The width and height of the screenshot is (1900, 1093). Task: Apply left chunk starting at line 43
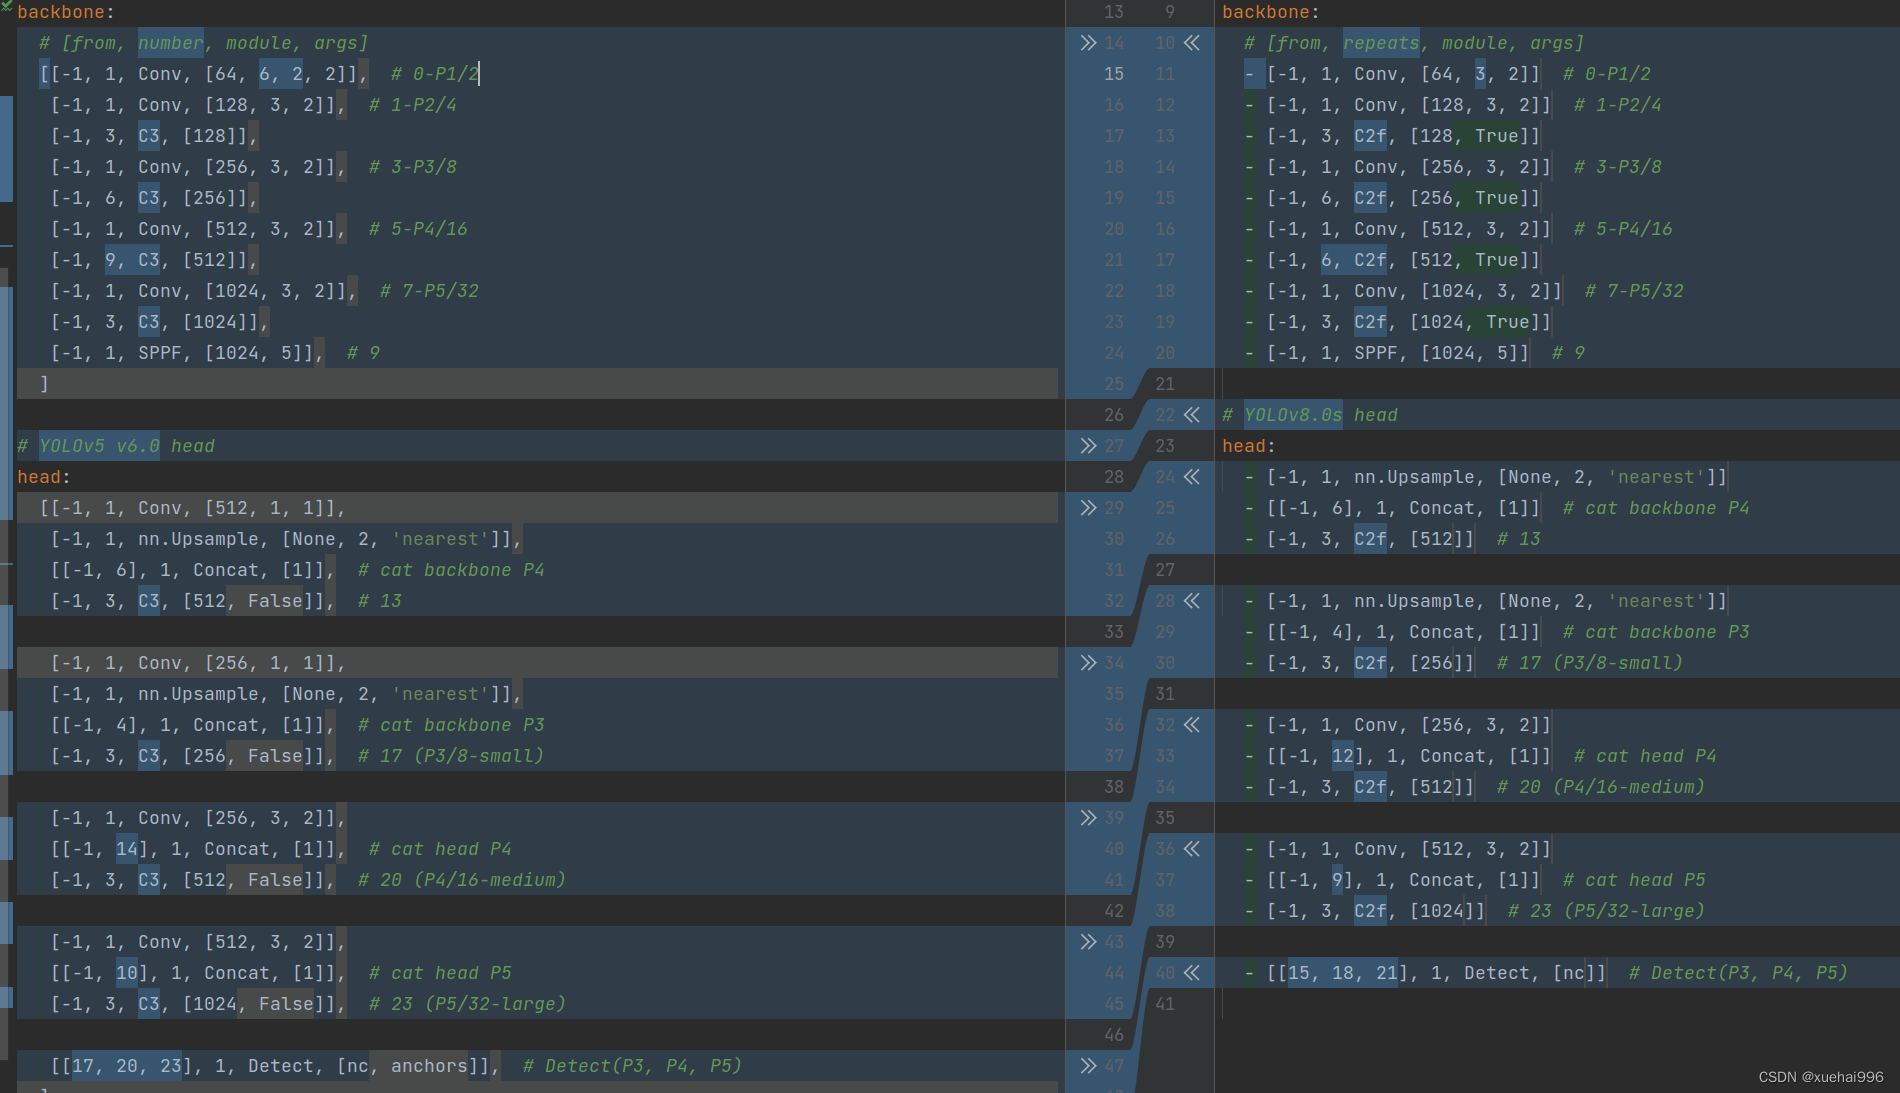click(x=1088, y=942)
